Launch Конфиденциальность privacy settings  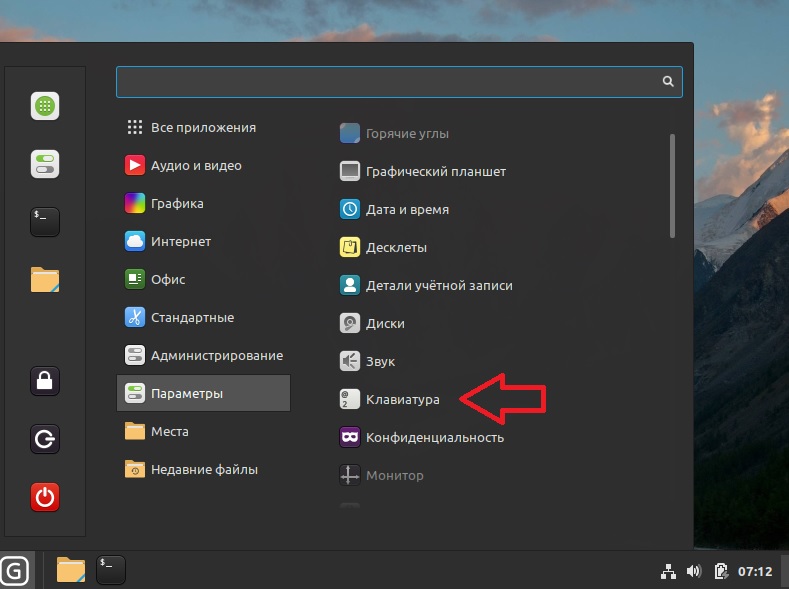pos(434,437)
